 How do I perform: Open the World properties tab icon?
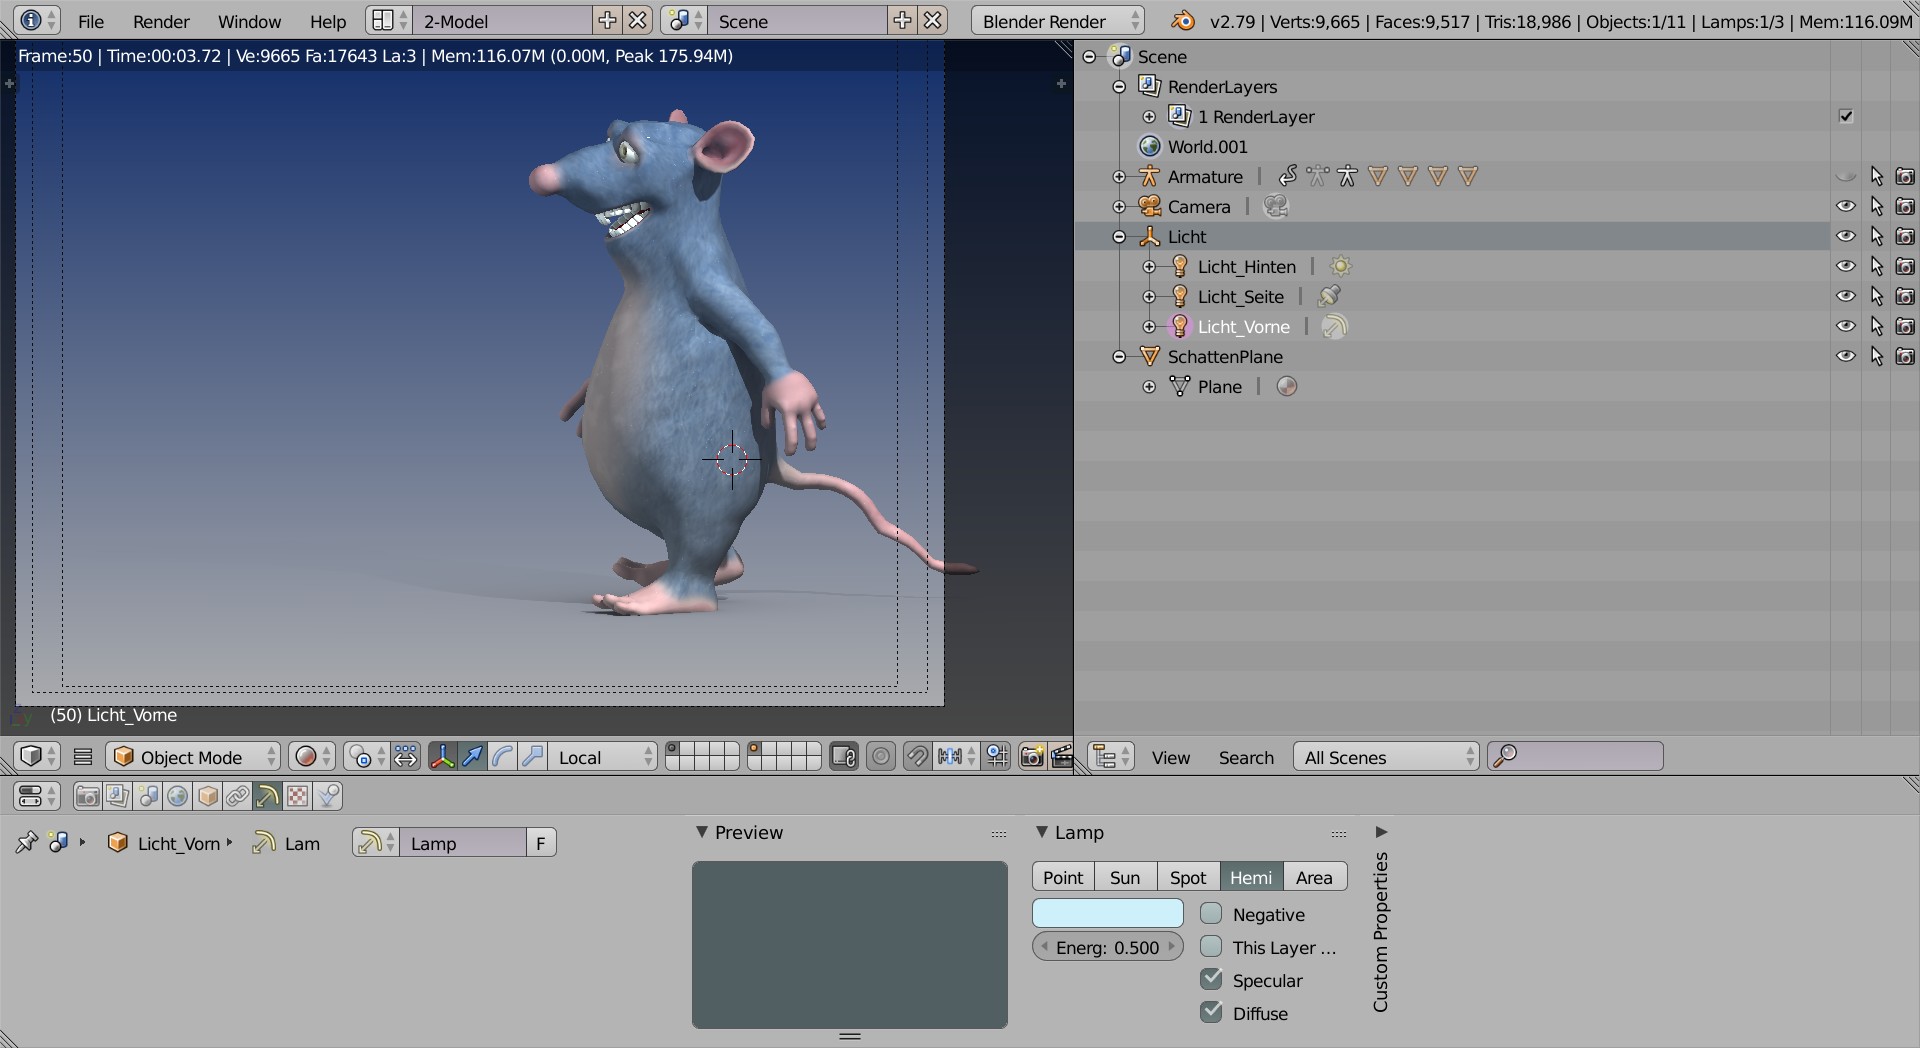click(178, 796)
